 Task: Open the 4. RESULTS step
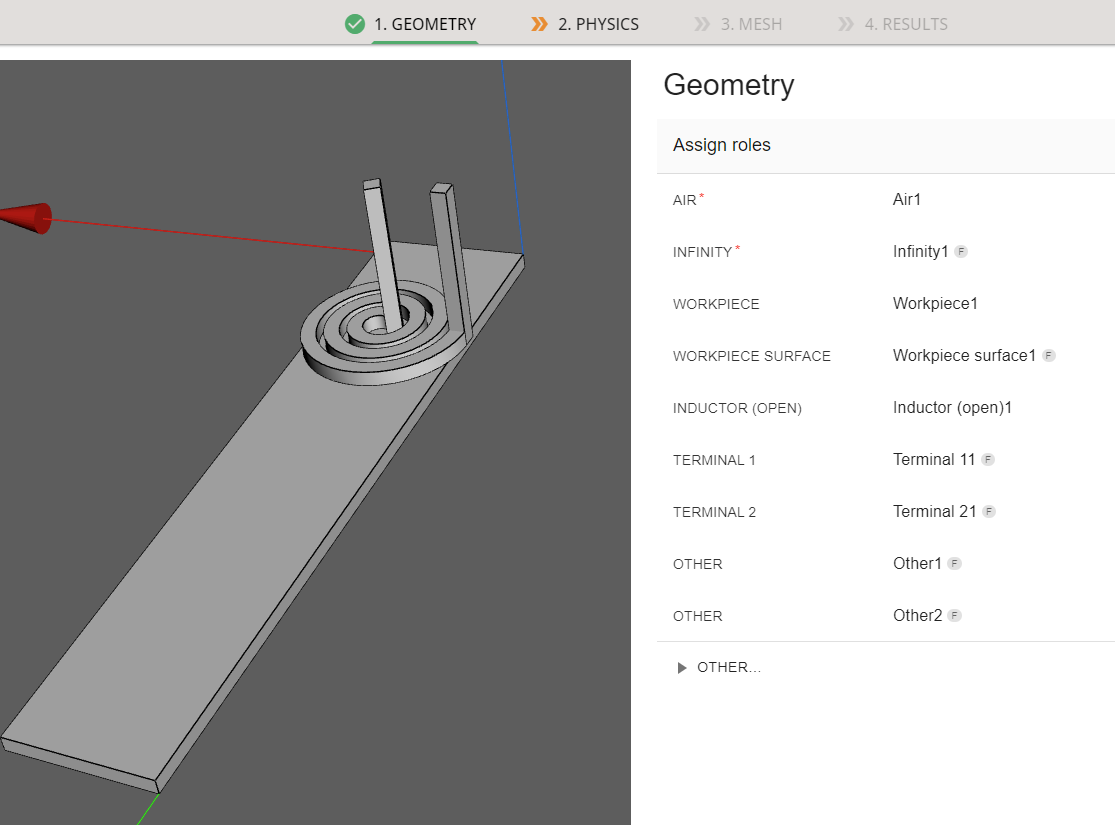tap(905, 24)
